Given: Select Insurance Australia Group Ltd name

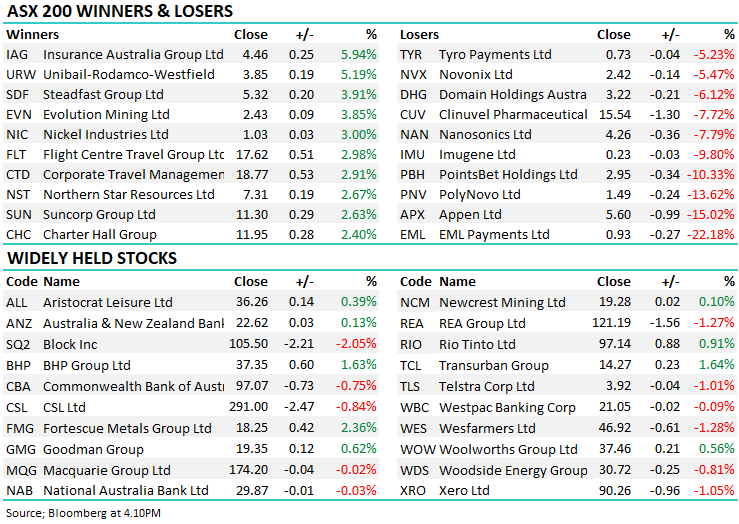Looking at the screenshot, I should click(x=133, y=54).
